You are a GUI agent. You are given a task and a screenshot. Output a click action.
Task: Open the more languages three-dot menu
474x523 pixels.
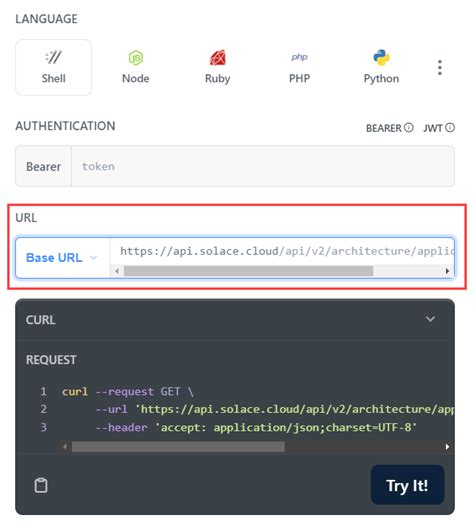(x=440, y=67)
